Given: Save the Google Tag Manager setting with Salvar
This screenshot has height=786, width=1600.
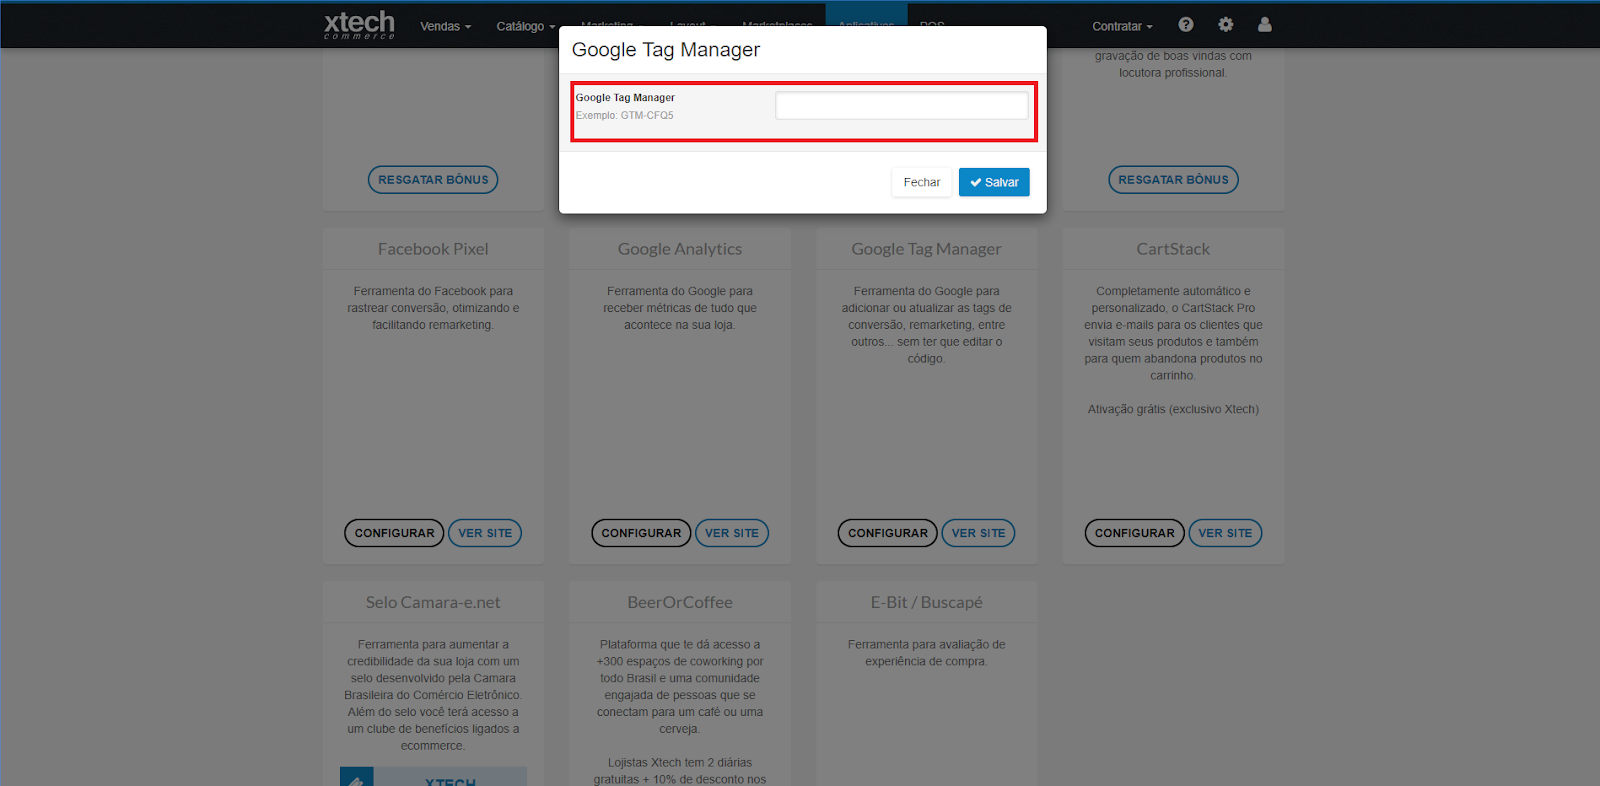Looking at the screenshot, I should (x=994, y=182).
